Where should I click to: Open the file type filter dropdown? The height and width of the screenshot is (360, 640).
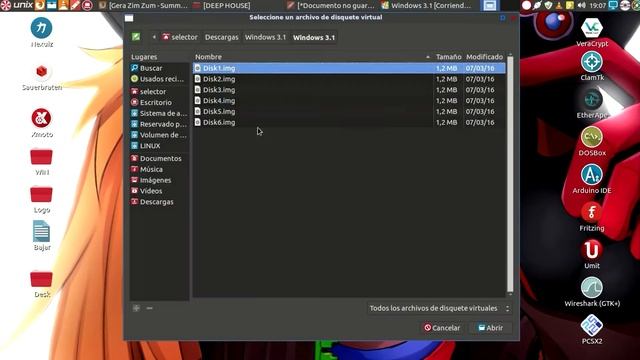point(439,308)
